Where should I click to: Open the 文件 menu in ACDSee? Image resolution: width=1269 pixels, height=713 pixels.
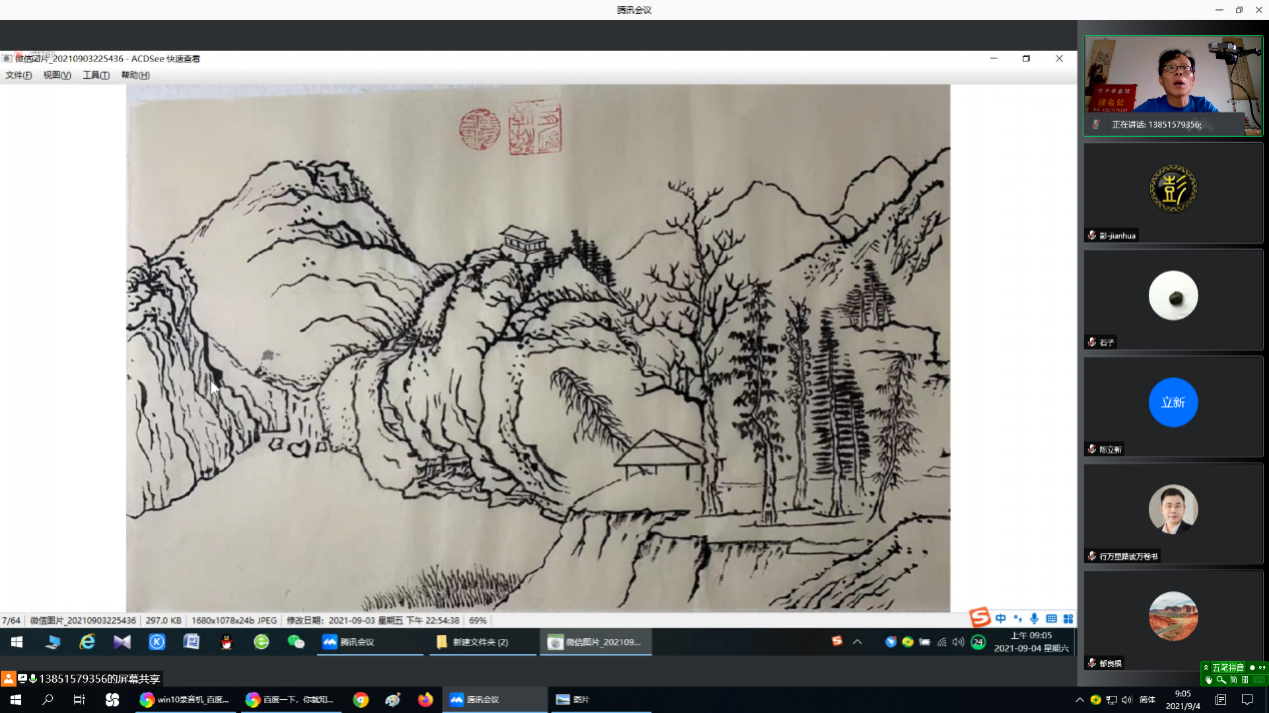17,74
